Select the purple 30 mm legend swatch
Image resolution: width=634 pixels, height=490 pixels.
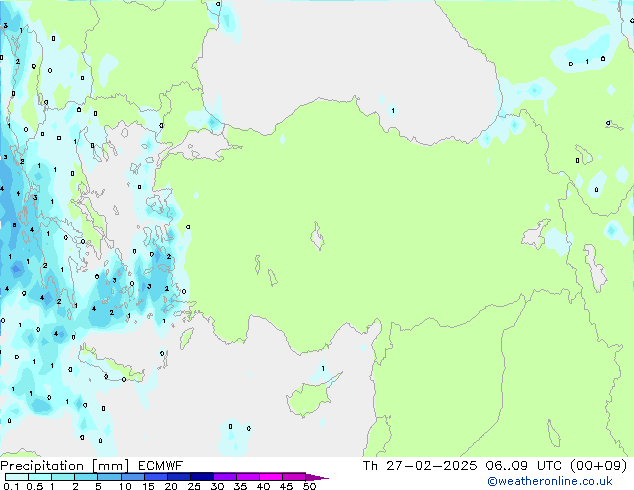224,476
